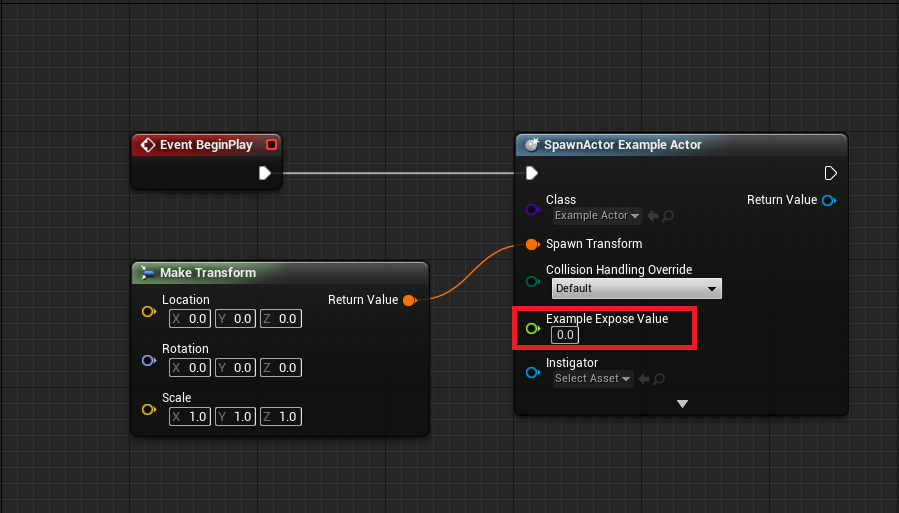Click the yellow Location input pin
Viewport: 899px width, 513px height.
point(148,312)
